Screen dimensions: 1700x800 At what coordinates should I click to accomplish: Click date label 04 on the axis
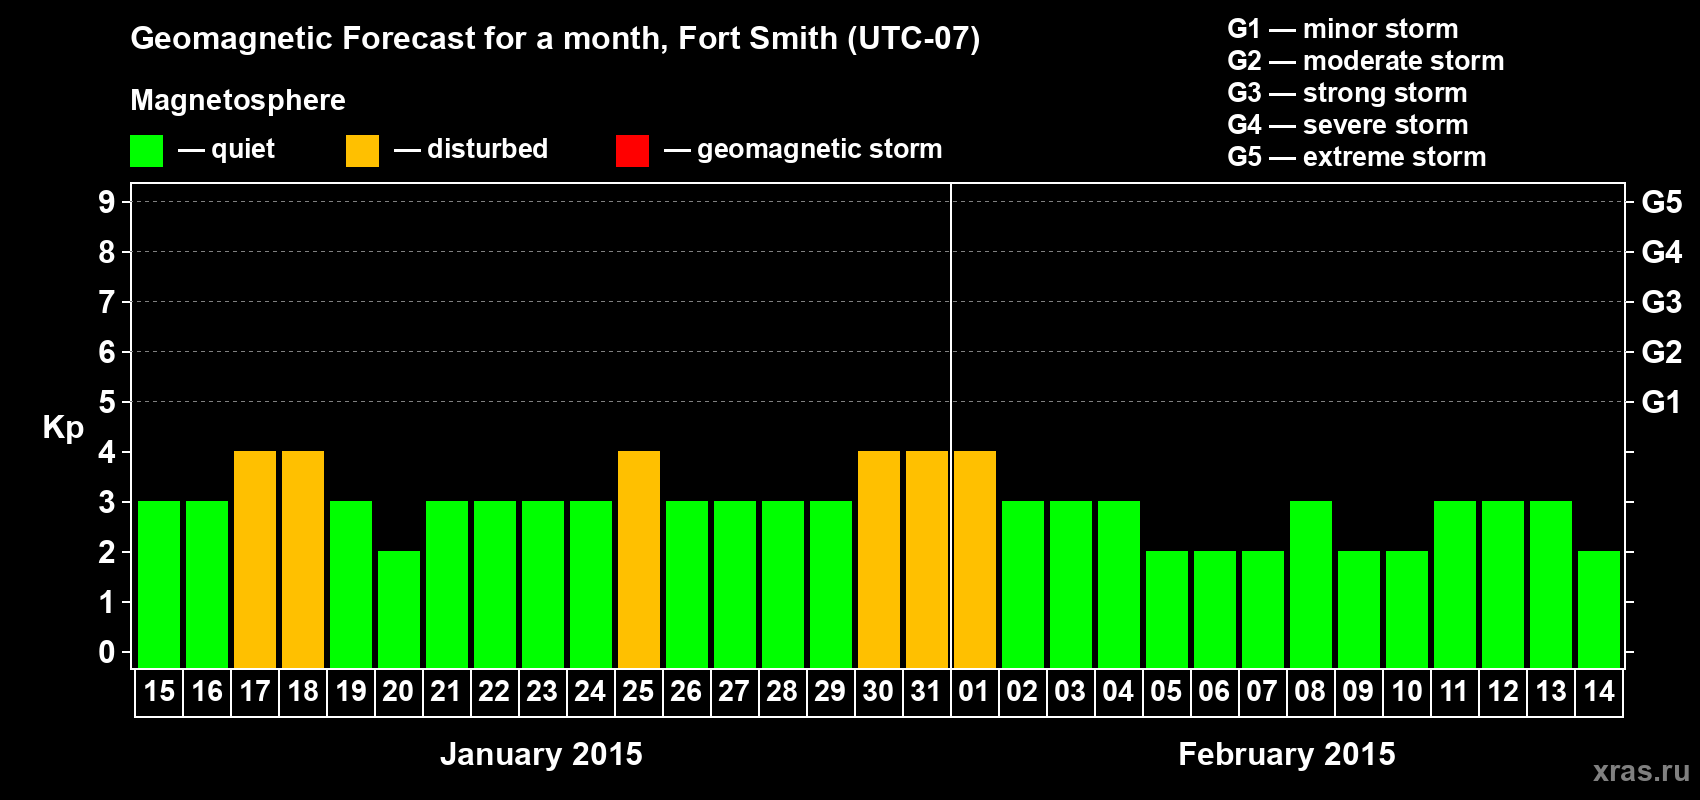pos(1118,691)
